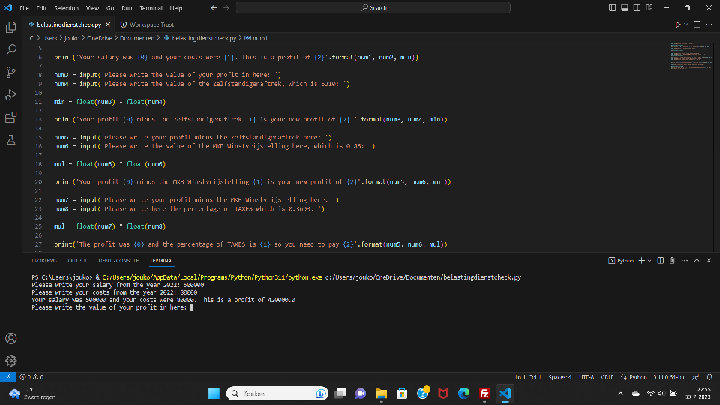Open the Accounts menu icon
This screenshot has height=405, width=720.
click(11, 337)
